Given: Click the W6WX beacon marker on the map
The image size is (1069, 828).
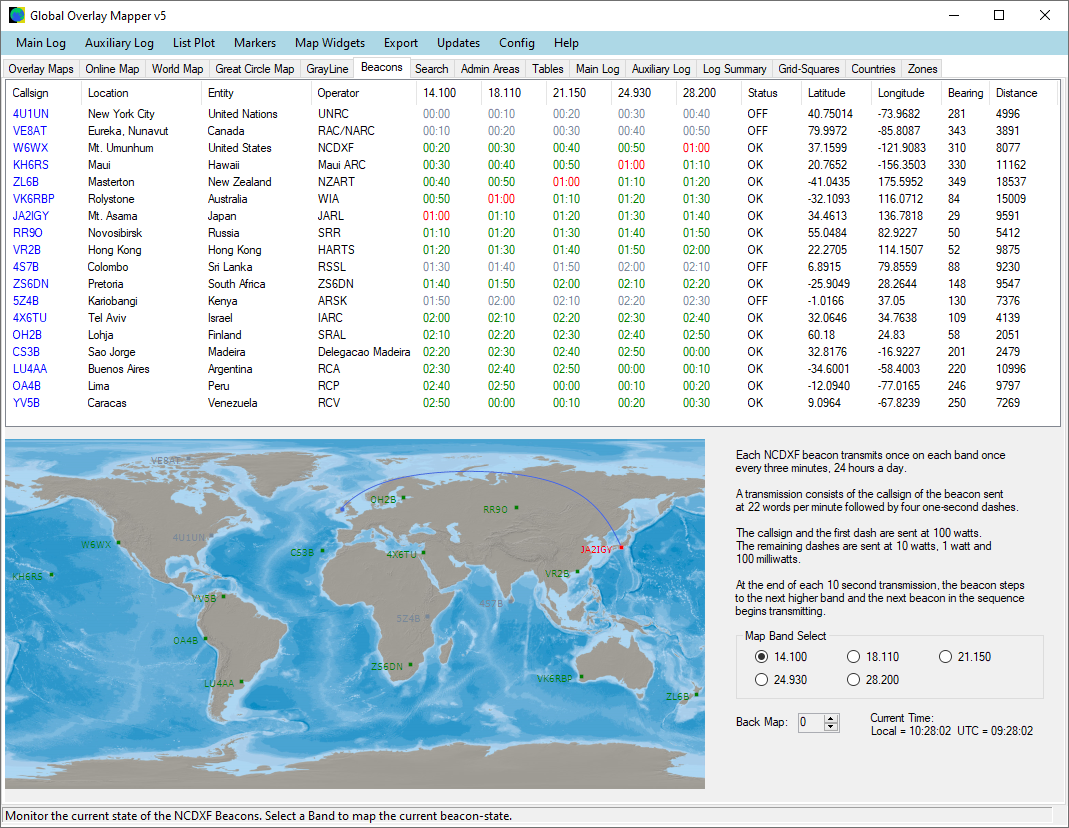Looking at the screenshot, I should (118, 542).
